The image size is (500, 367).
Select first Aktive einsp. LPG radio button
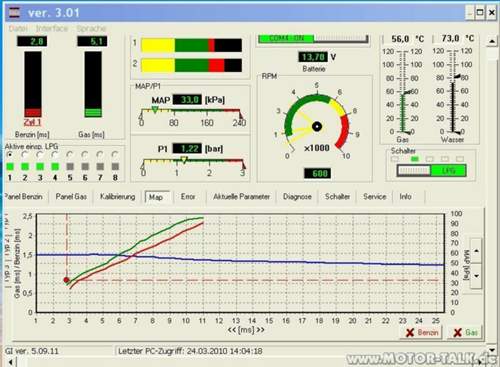(10, 155)
